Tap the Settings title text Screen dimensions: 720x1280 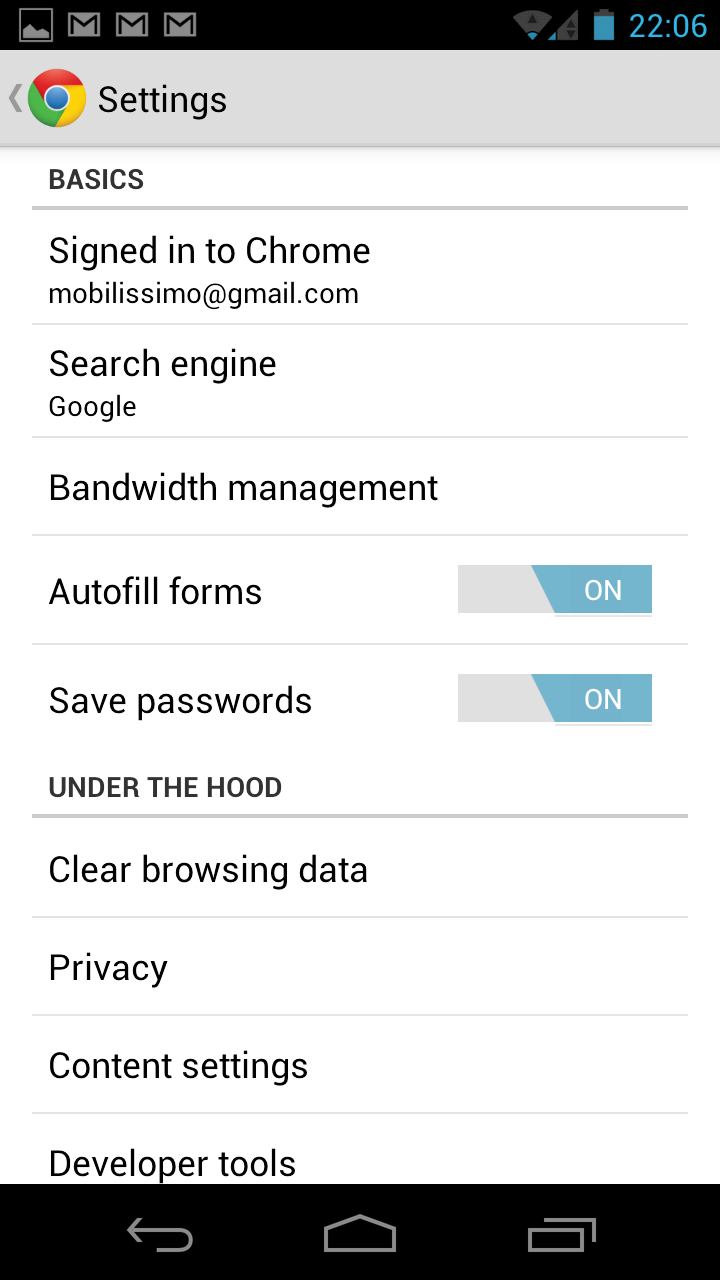coord(162,100)
